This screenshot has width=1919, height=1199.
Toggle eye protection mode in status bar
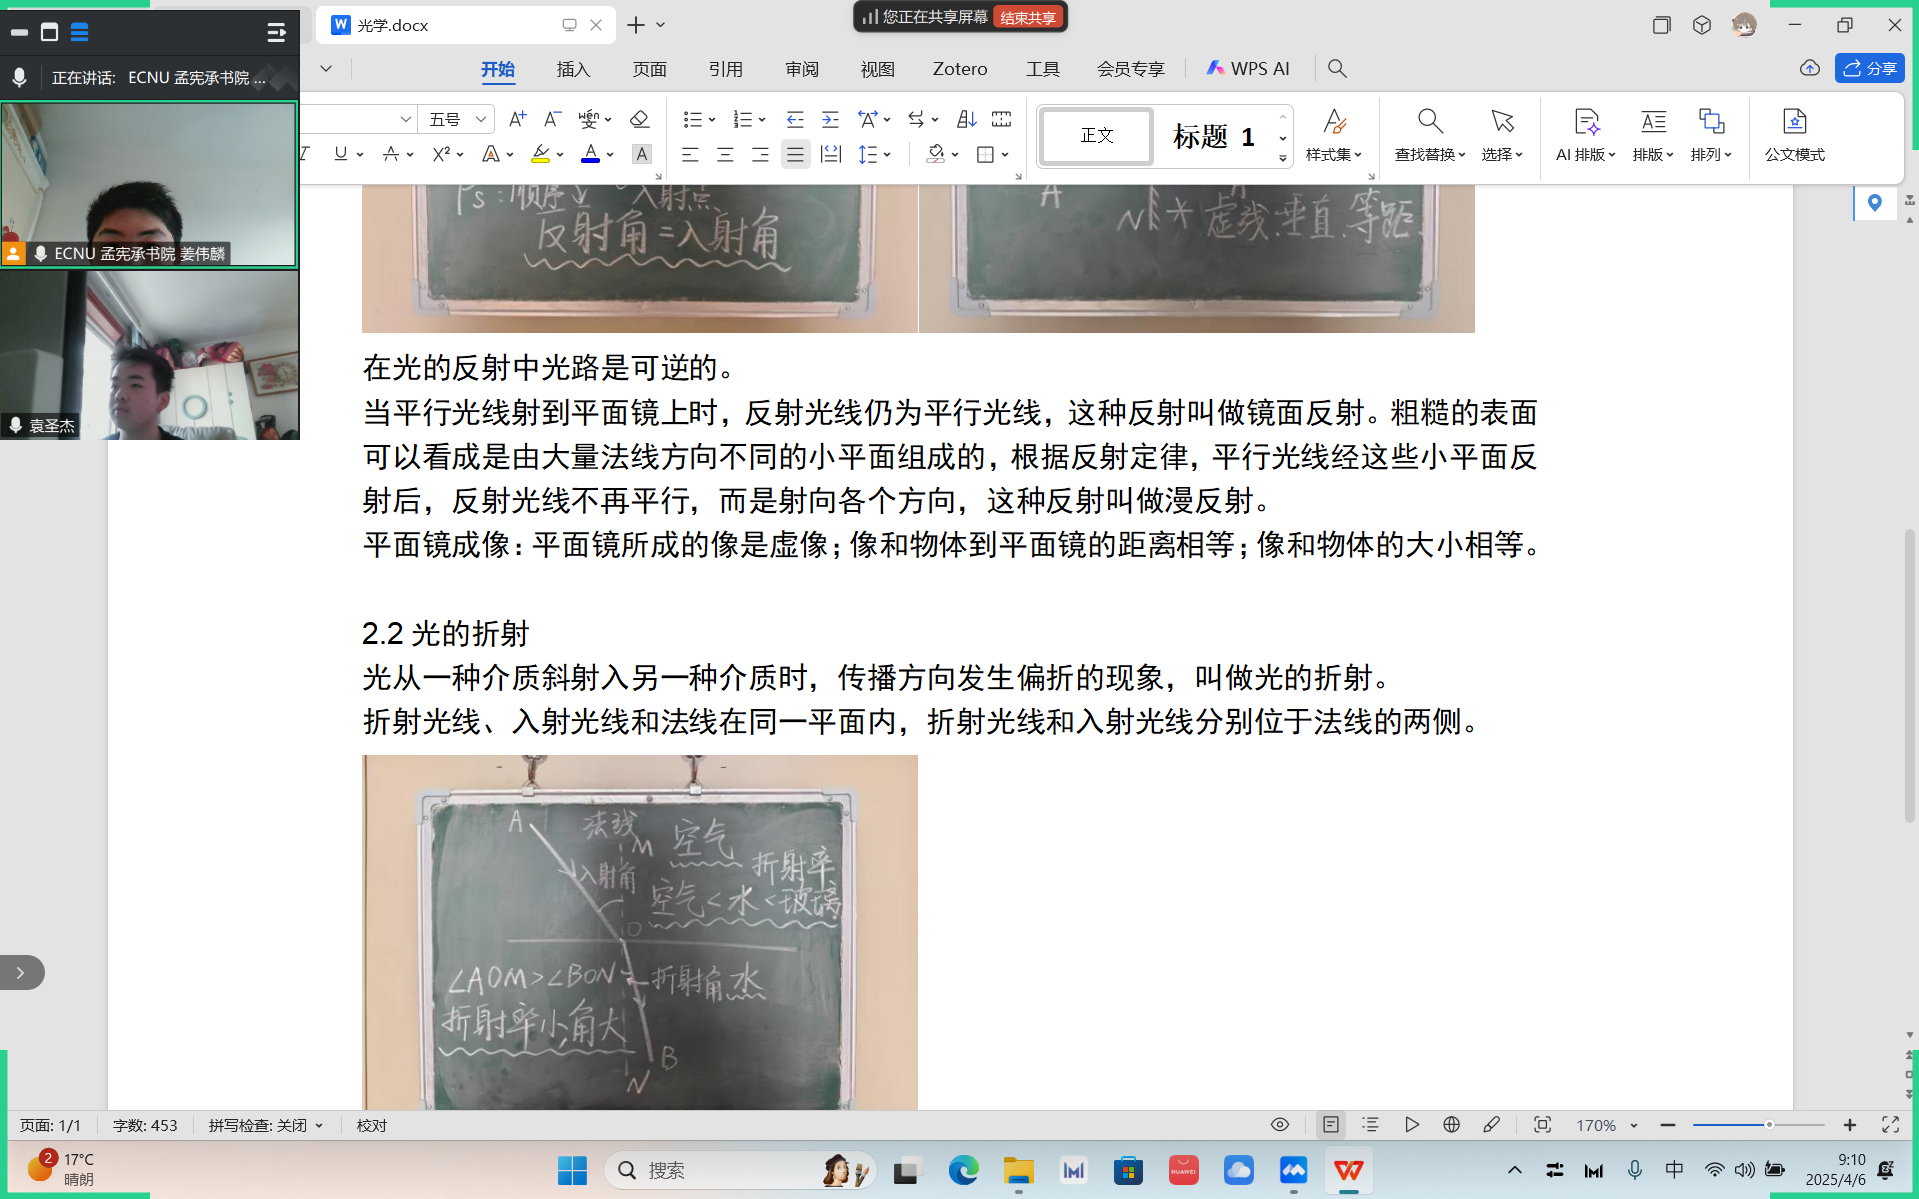(x=1279, y=1125)
